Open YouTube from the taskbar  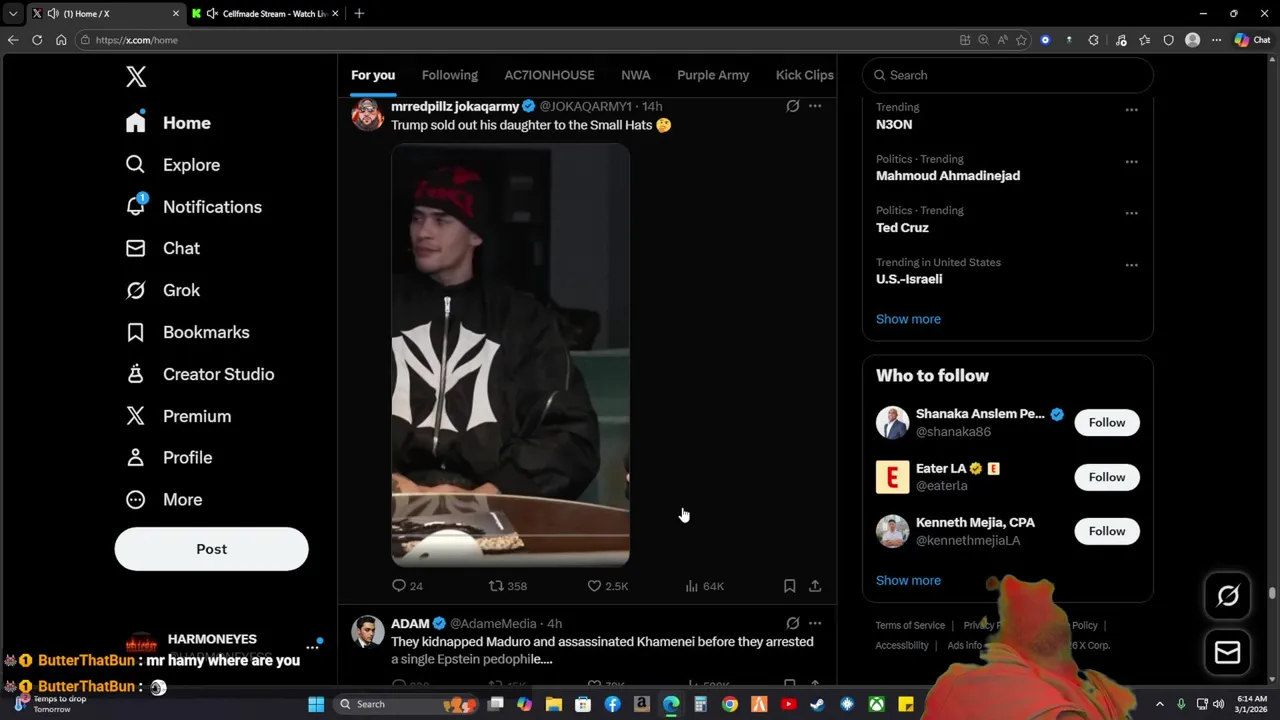[788, 704]
